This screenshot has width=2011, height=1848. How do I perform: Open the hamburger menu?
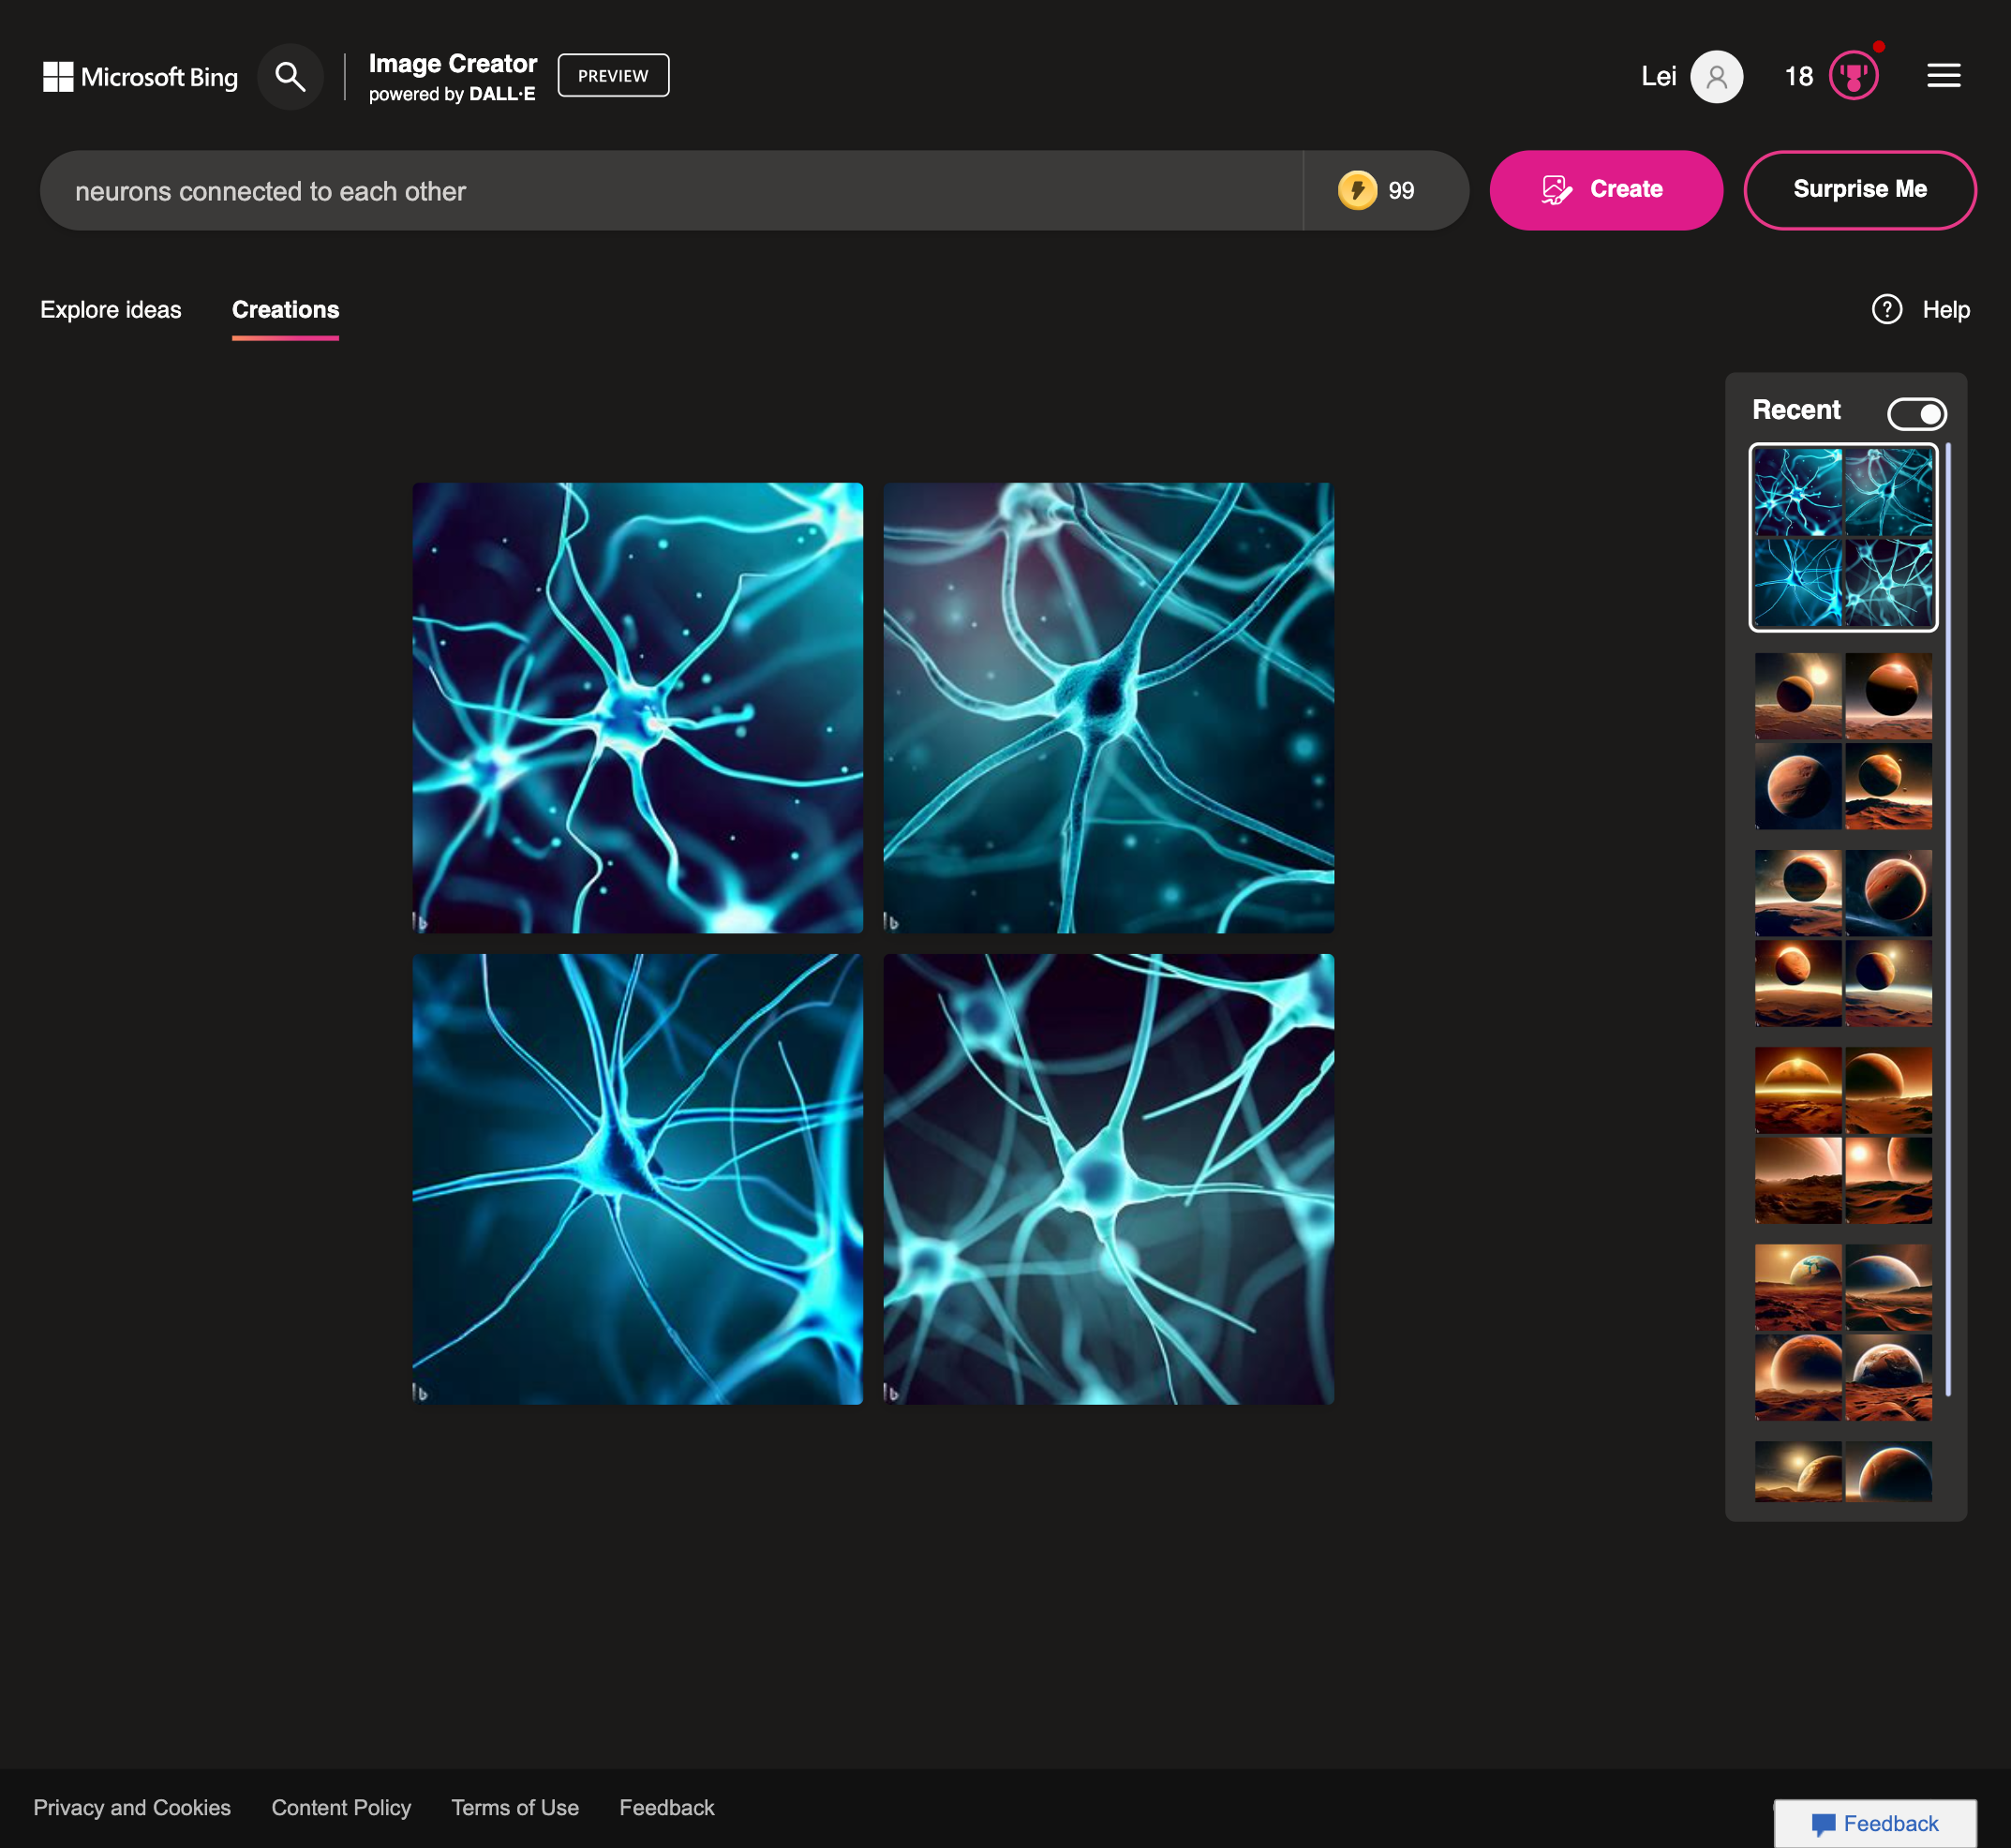[x=1944, y=76]
